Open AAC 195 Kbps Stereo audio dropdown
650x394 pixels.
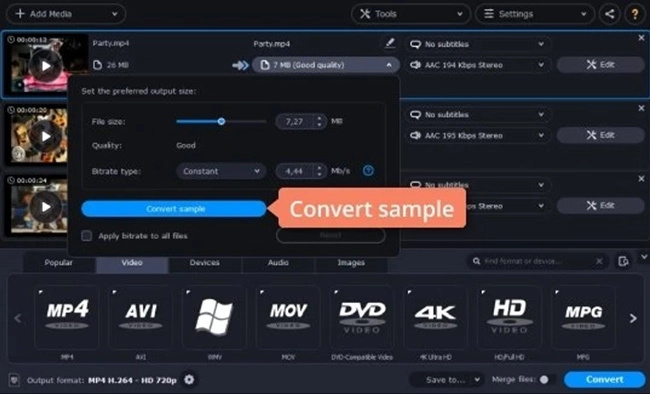pyautogui.click(x=478, y=135)
